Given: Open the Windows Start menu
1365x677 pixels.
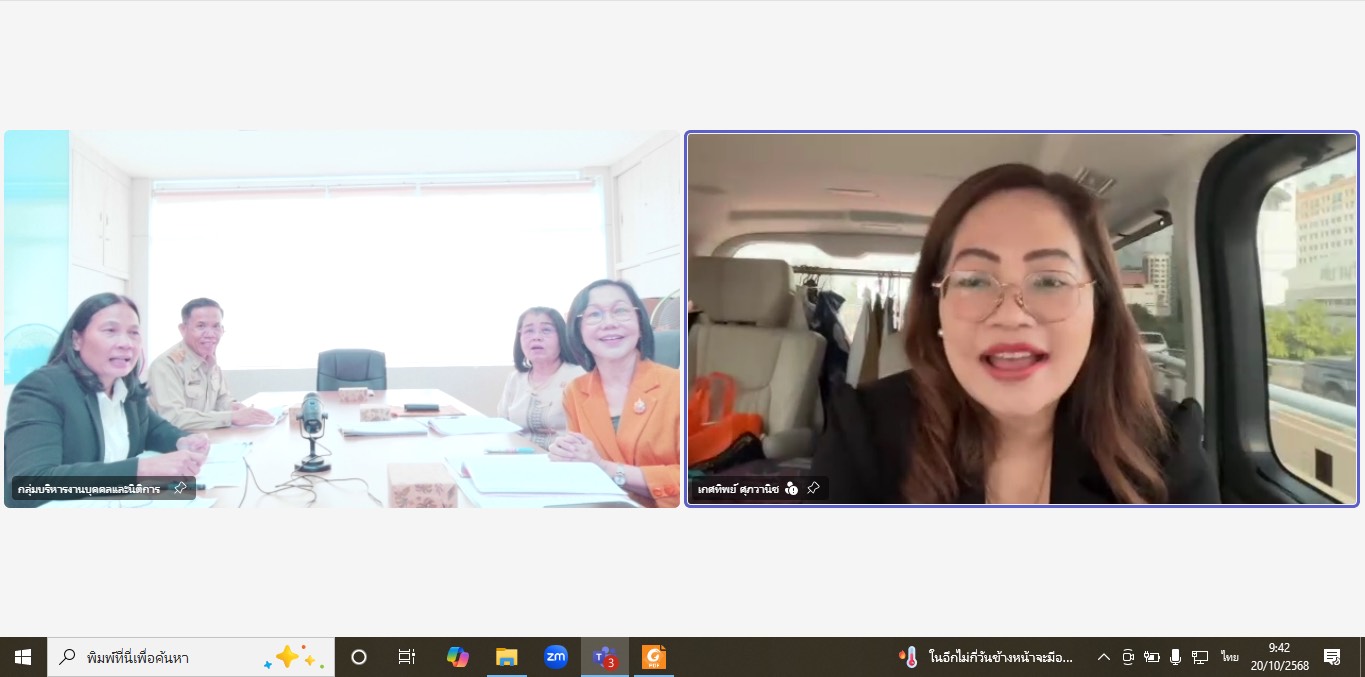Looking at the screenshot, I should (23, 657).
